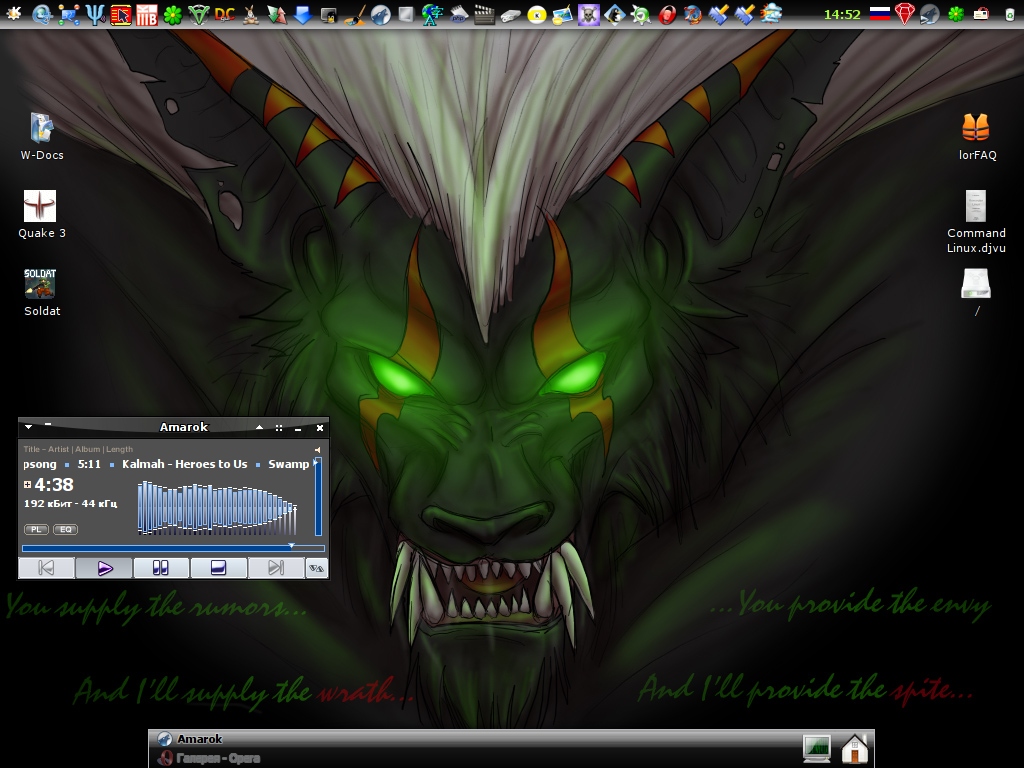Launch the orange DC file-sharing client
The height and width of the screenshot is (768, 1024).
pos(224,14)
